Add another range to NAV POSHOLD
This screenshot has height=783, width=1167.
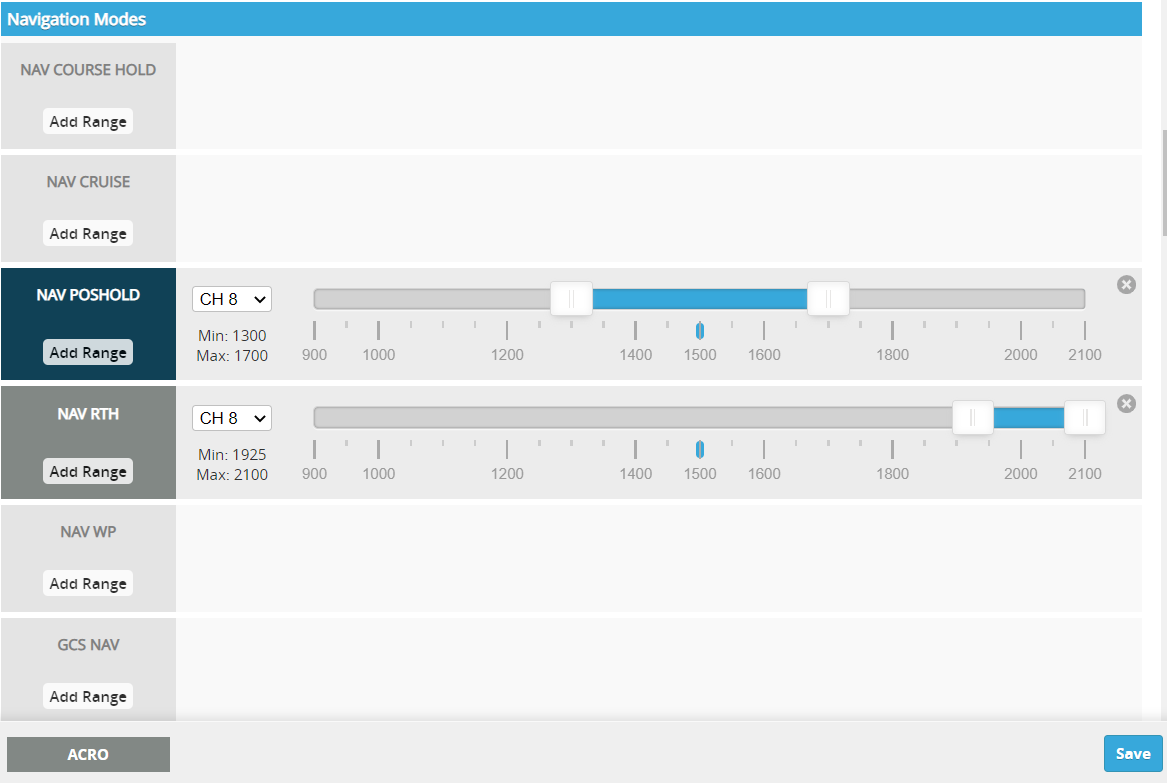[x=88, y=353]
